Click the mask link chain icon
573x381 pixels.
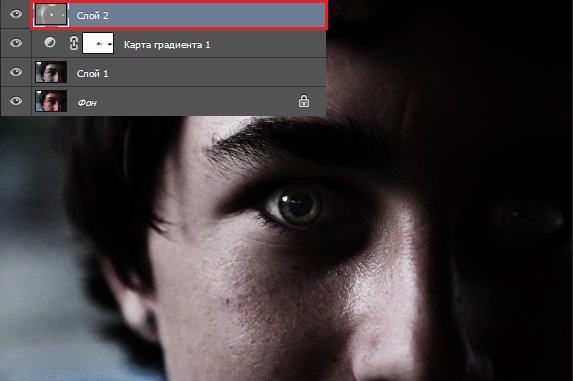coord(74,43)
